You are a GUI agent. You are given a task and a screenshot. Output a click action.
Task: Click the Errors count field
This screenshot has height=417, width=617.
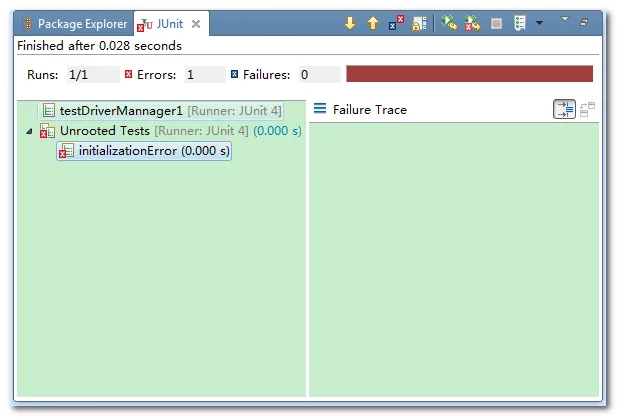click(205, 74)
